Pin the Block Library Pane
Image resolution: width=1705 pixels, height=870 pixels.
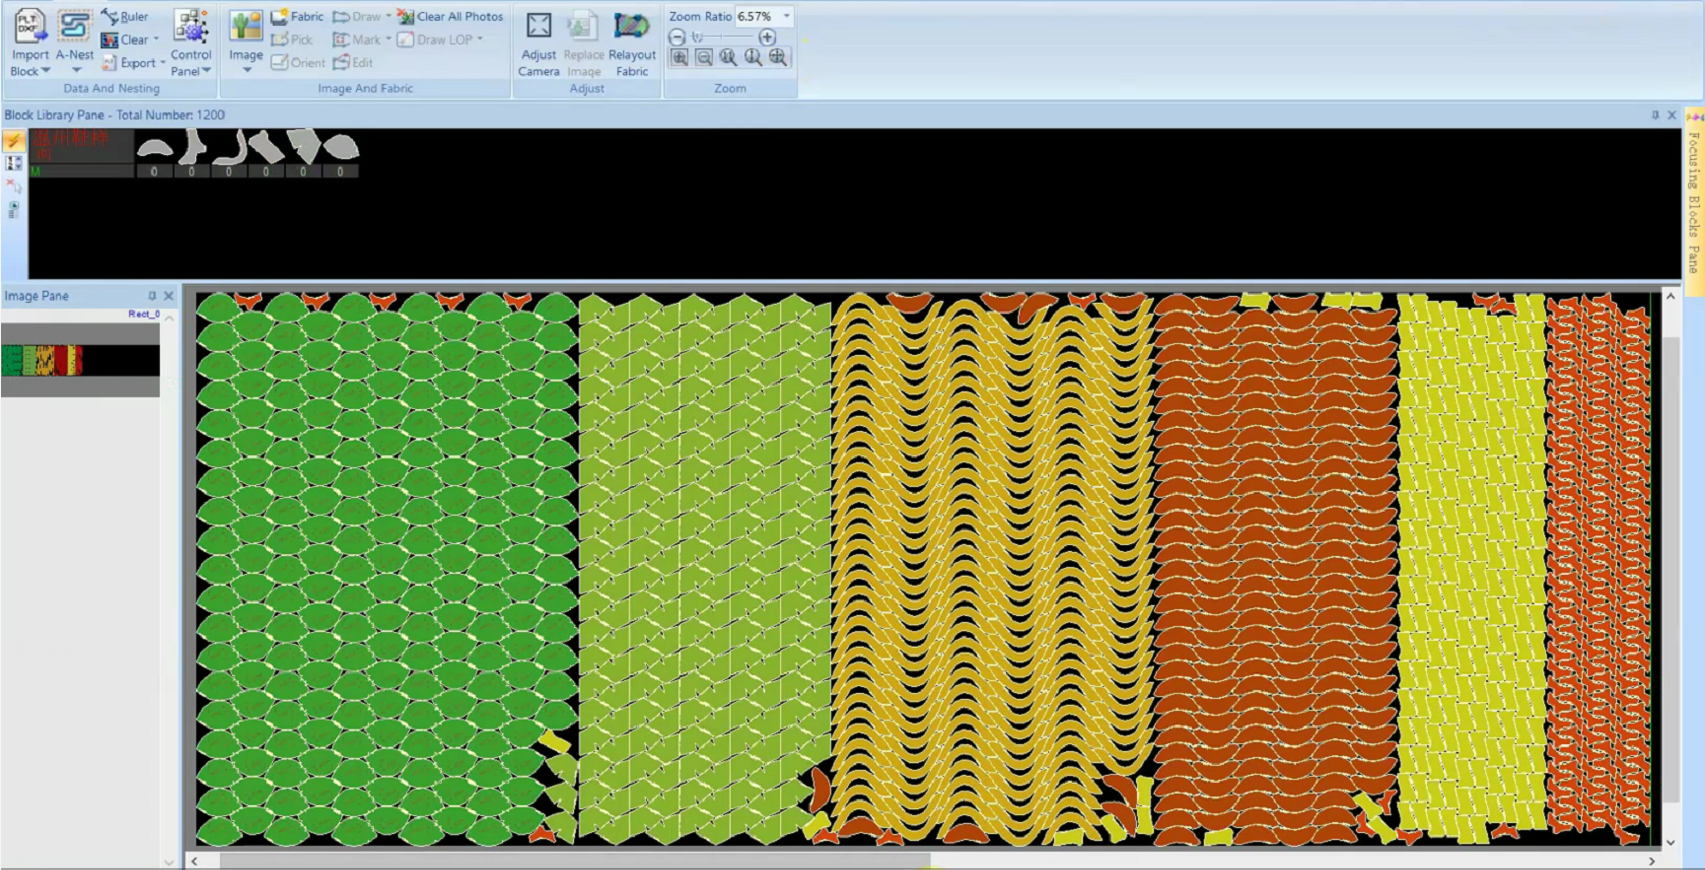(x=1655, y=115)
